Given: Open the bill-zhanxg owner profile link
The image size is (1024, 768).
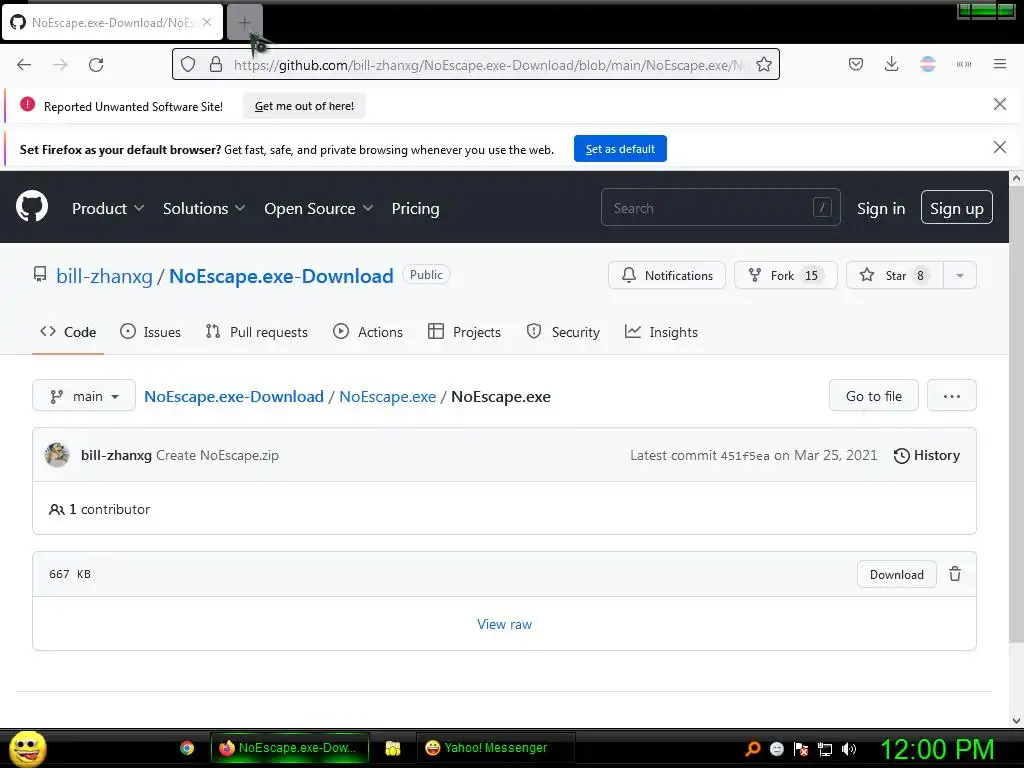Looking at the screenshot, I should pyautogui.click(x=104, y=276).
